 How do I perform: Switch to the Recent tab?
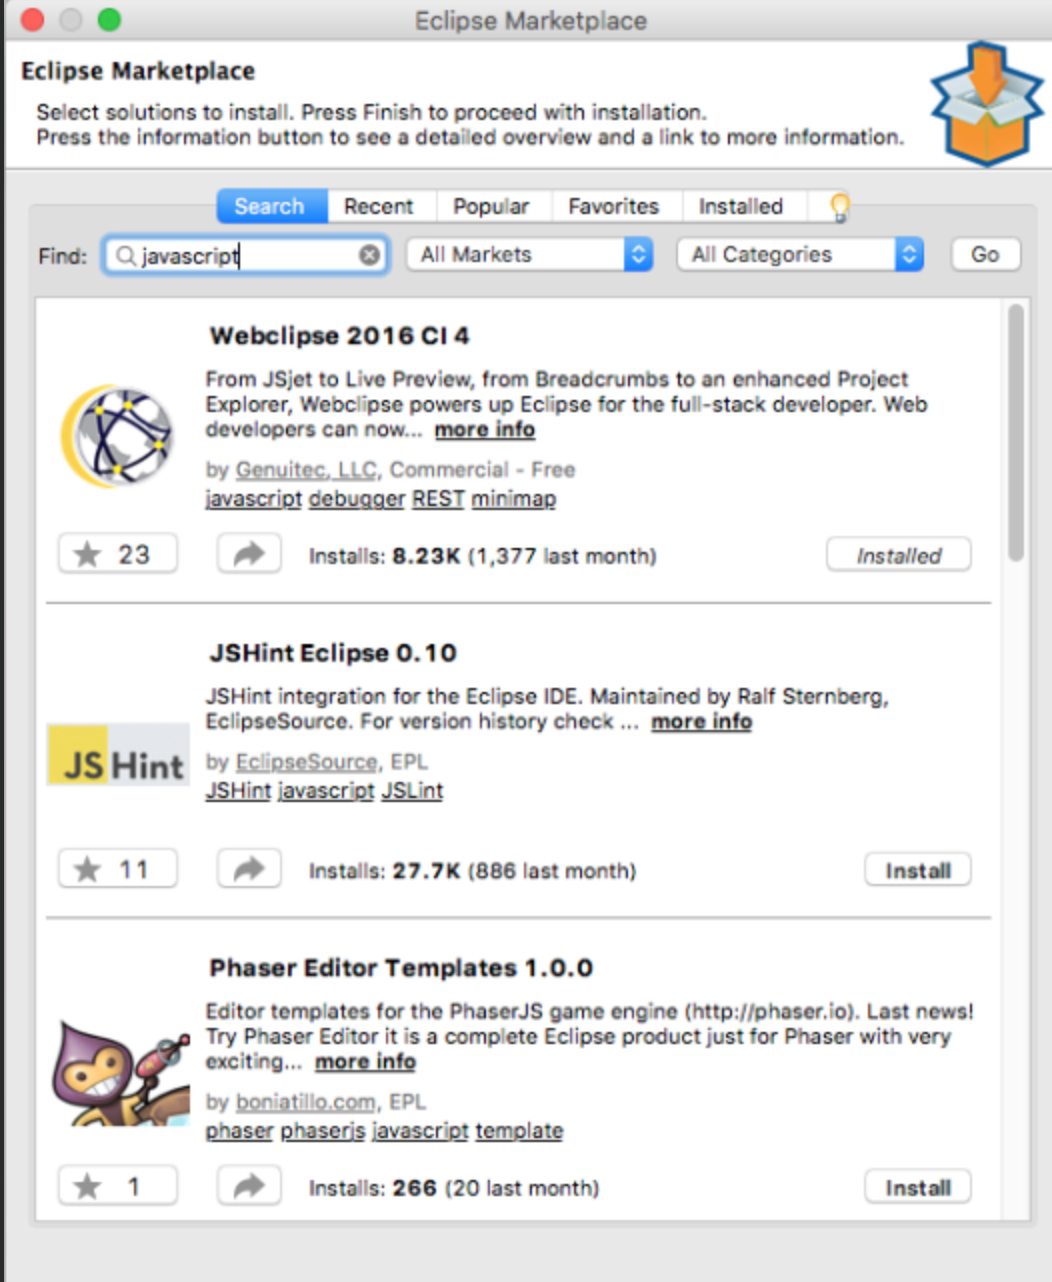[379, 207]
